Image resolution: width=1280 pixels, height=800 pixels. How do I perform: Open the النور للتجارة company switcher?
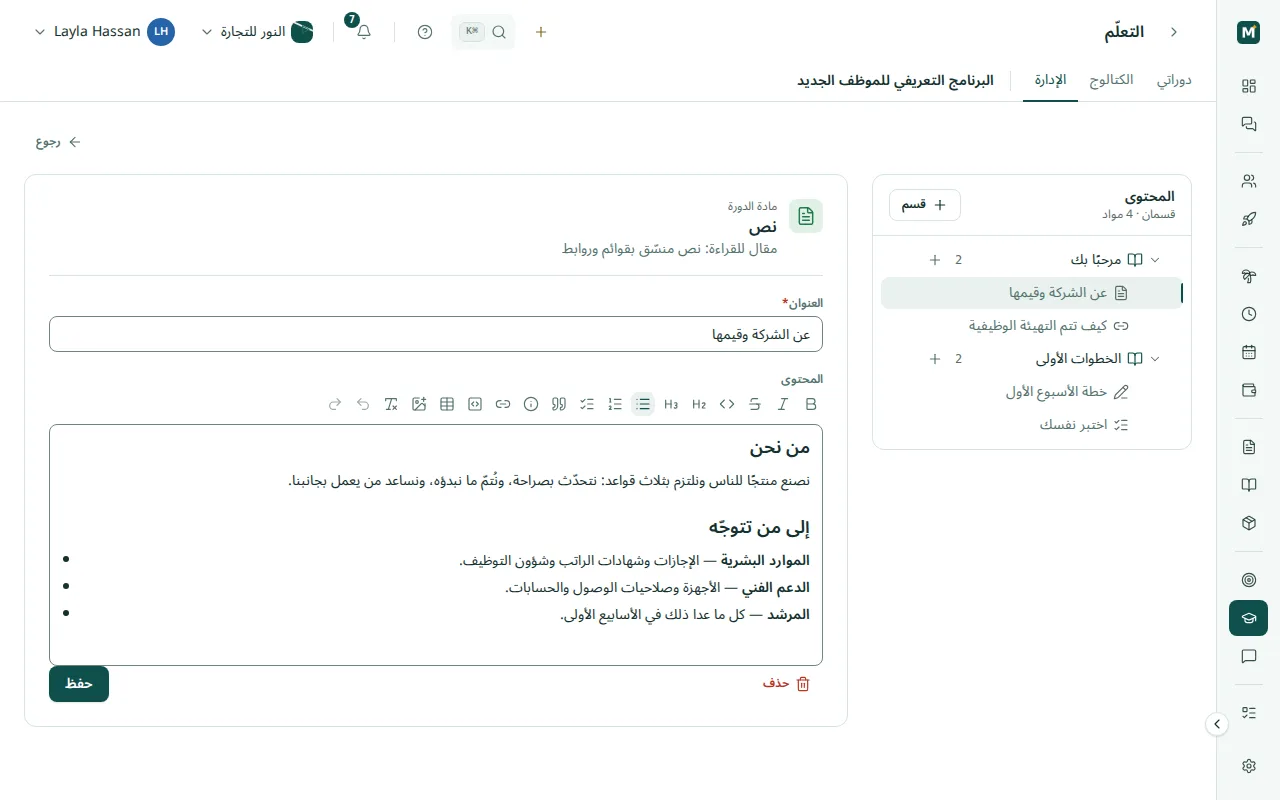(258, 32)
